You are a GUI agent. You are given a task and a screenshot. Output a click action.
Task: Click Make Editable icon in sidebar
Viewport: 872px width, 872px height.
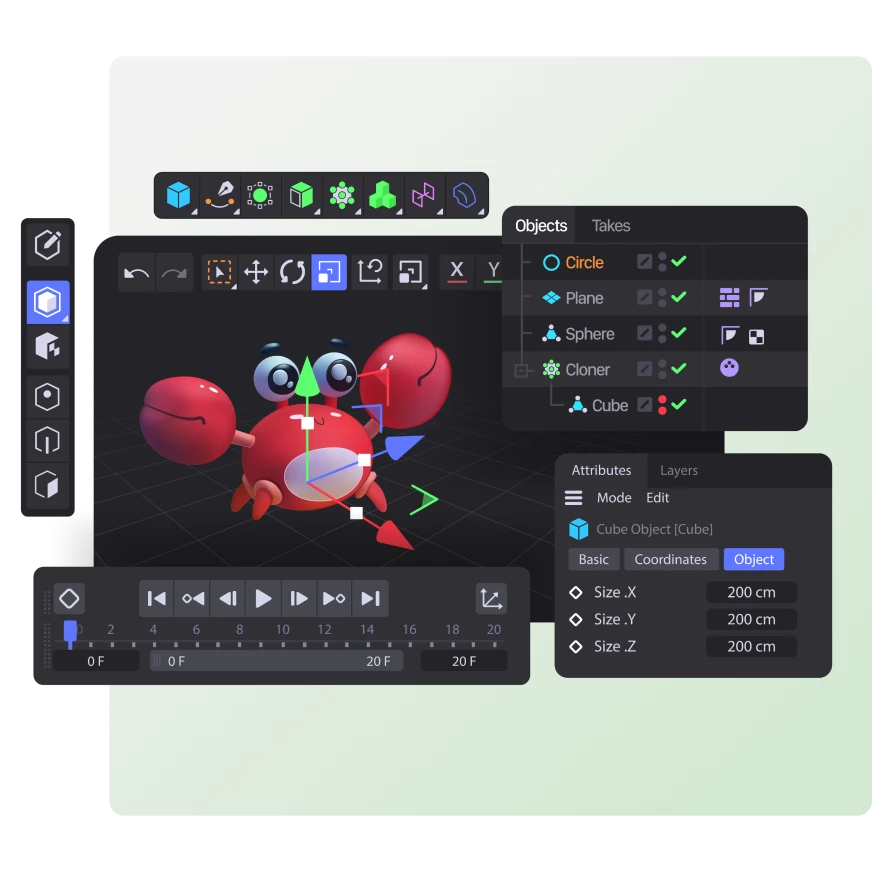click(x=48, y=244)
